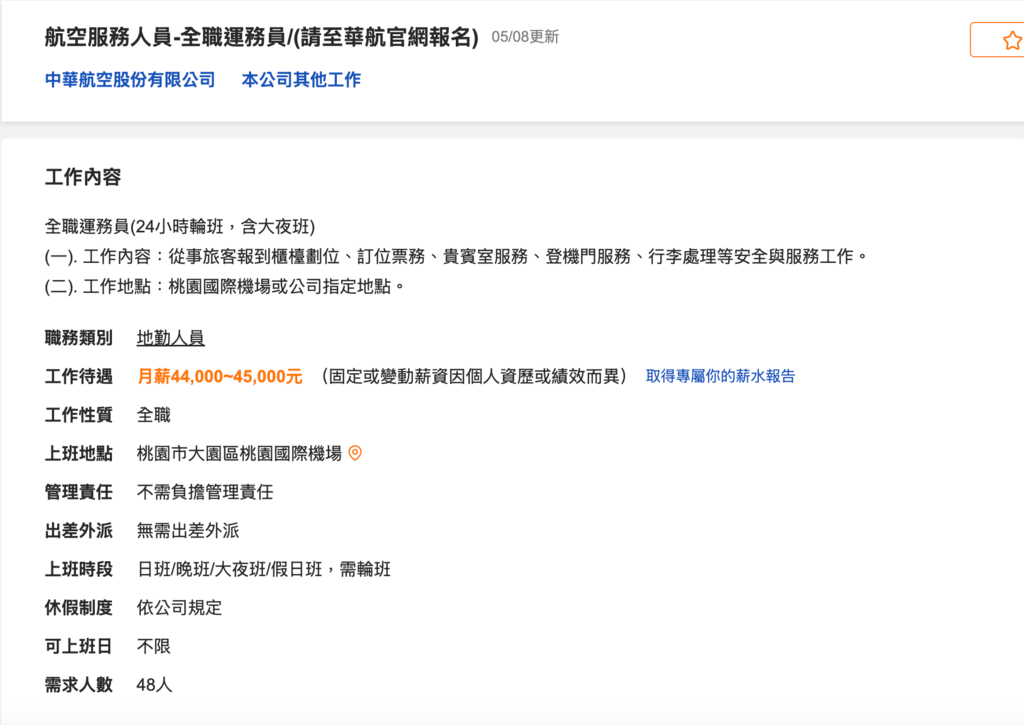
Task: Click the value 不需負擔管理責任
Action: tap(205, 492)
